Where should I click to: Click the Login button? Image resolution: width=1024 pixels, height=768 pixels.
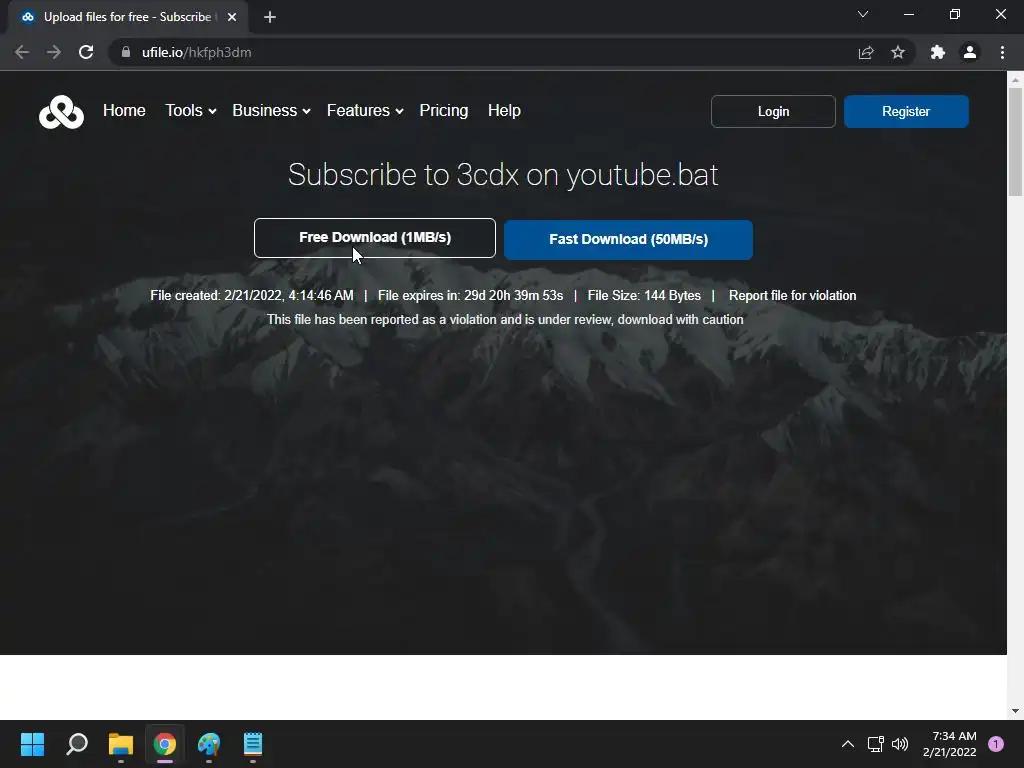[x=773, y=112]
